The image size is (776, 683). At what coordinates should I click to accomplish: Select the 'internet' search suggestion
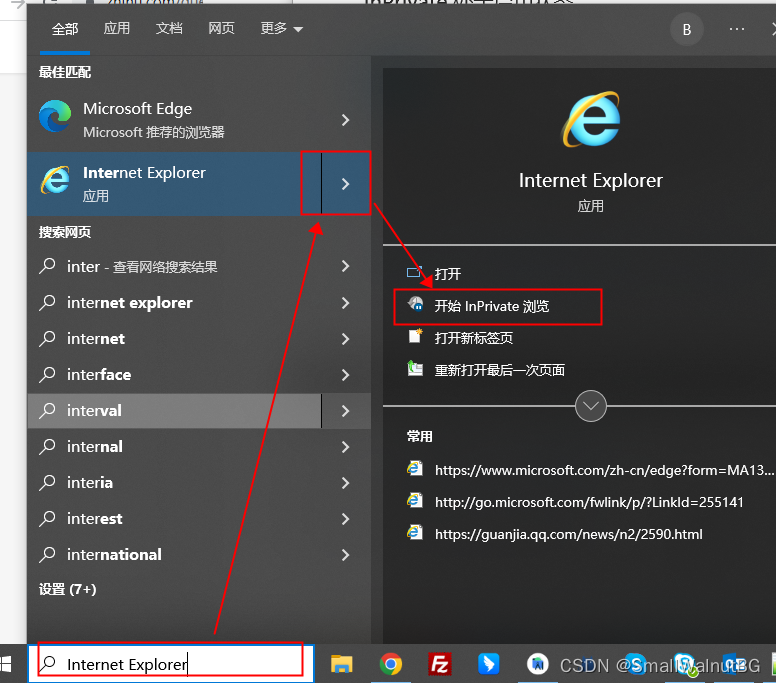click(173, 339)
